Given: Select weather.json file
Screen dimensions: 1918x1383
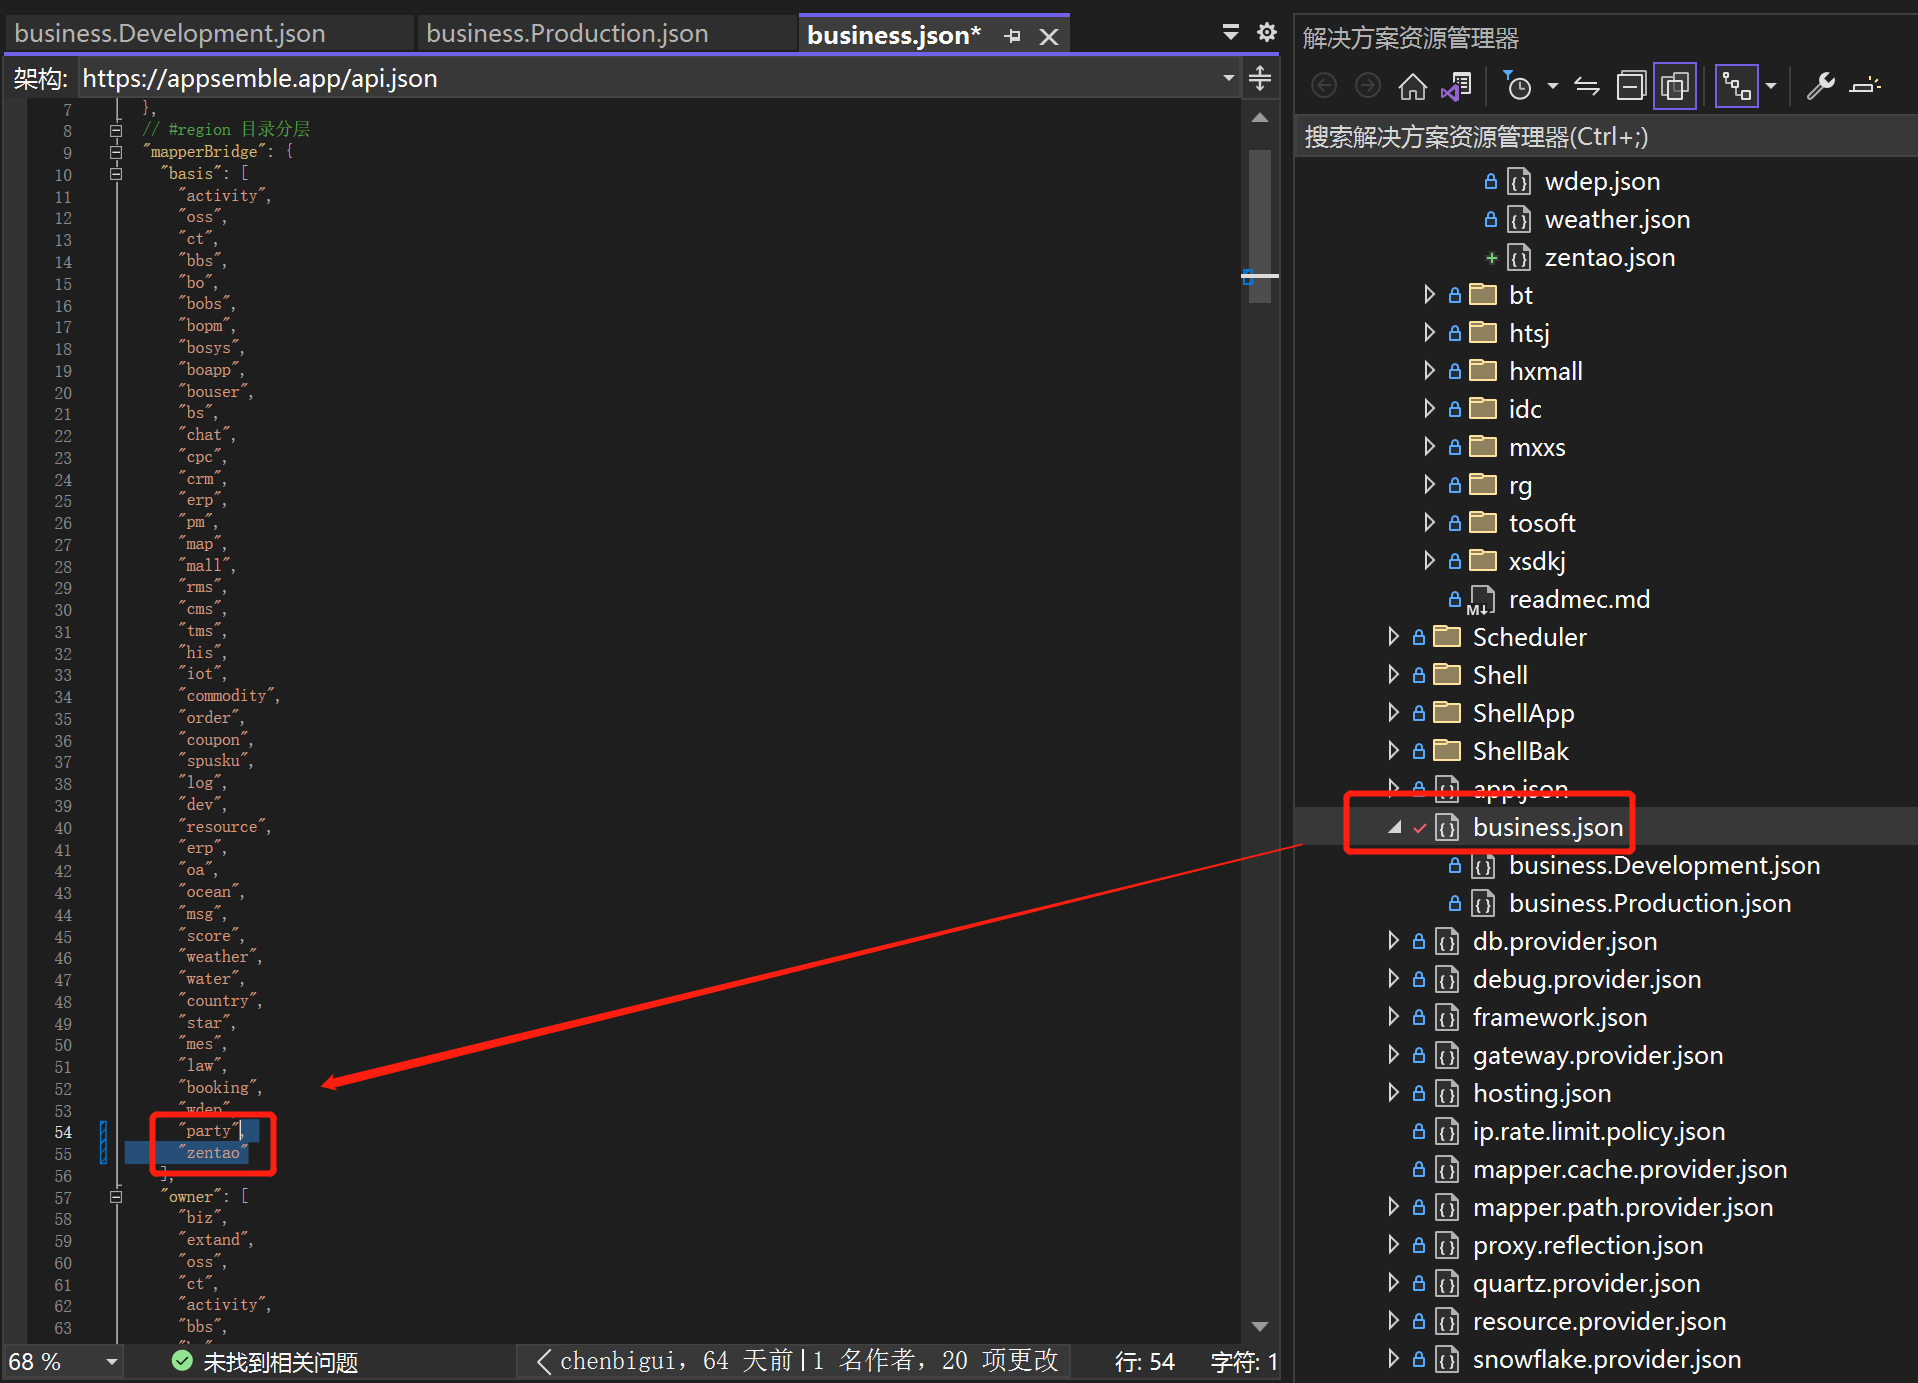Looking at the screenshot, I should point(1617,219).
